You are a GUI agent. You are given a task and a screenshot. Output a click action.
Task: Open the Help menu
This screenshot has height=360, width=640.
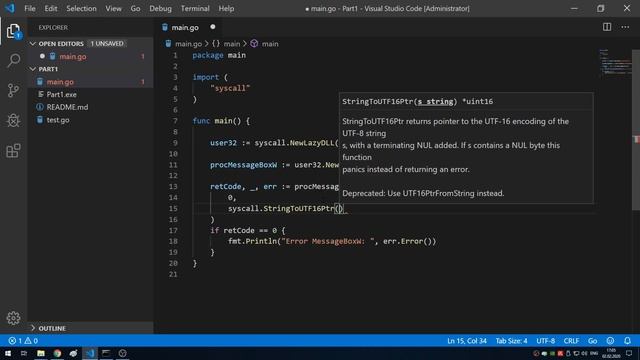pos(226,8)
